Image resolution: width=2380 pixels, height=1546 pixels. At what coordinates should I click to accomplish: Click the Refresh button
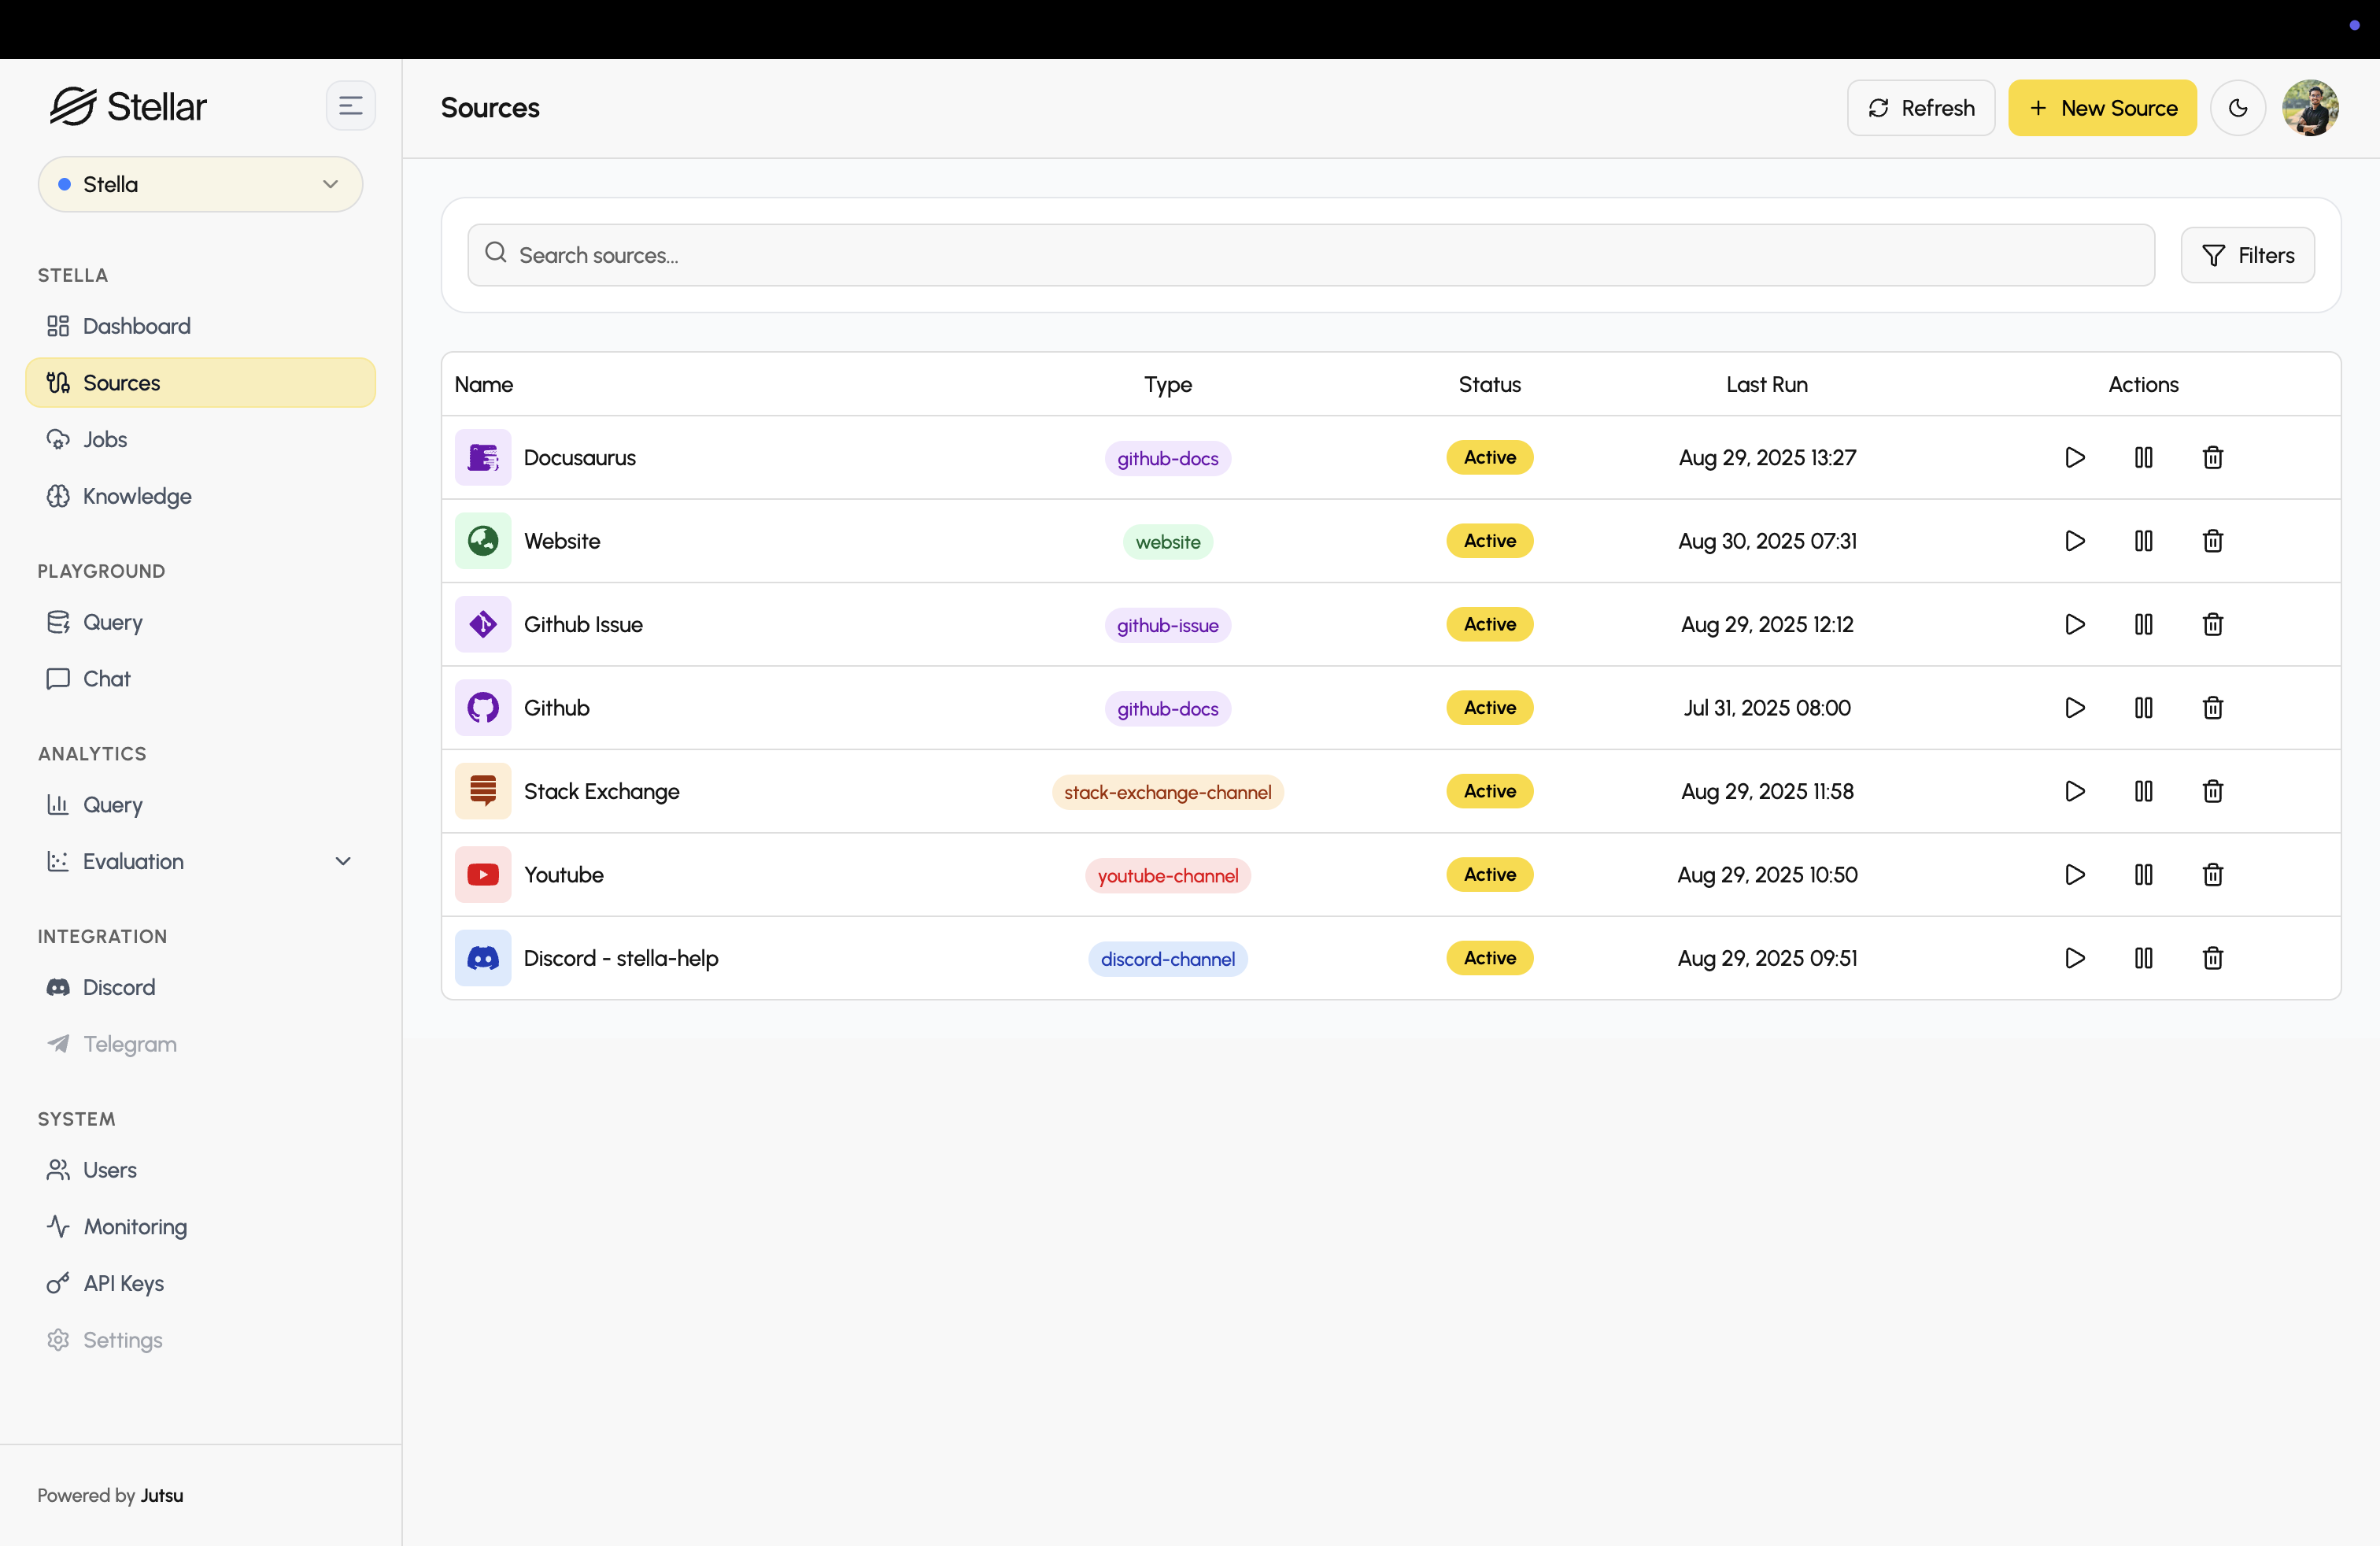point(1920,108)
